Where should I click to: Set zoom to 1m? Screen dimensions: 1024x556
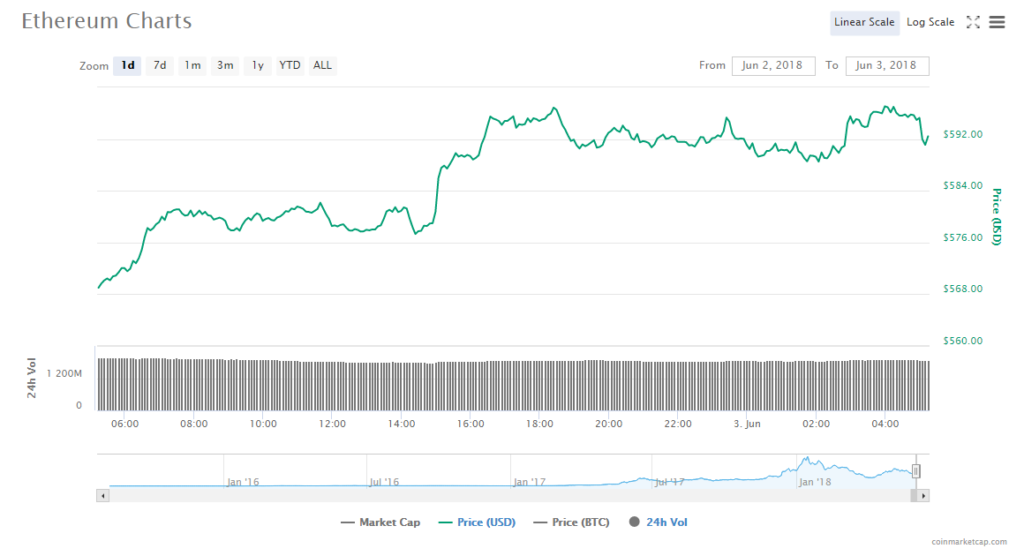point(192,66)
